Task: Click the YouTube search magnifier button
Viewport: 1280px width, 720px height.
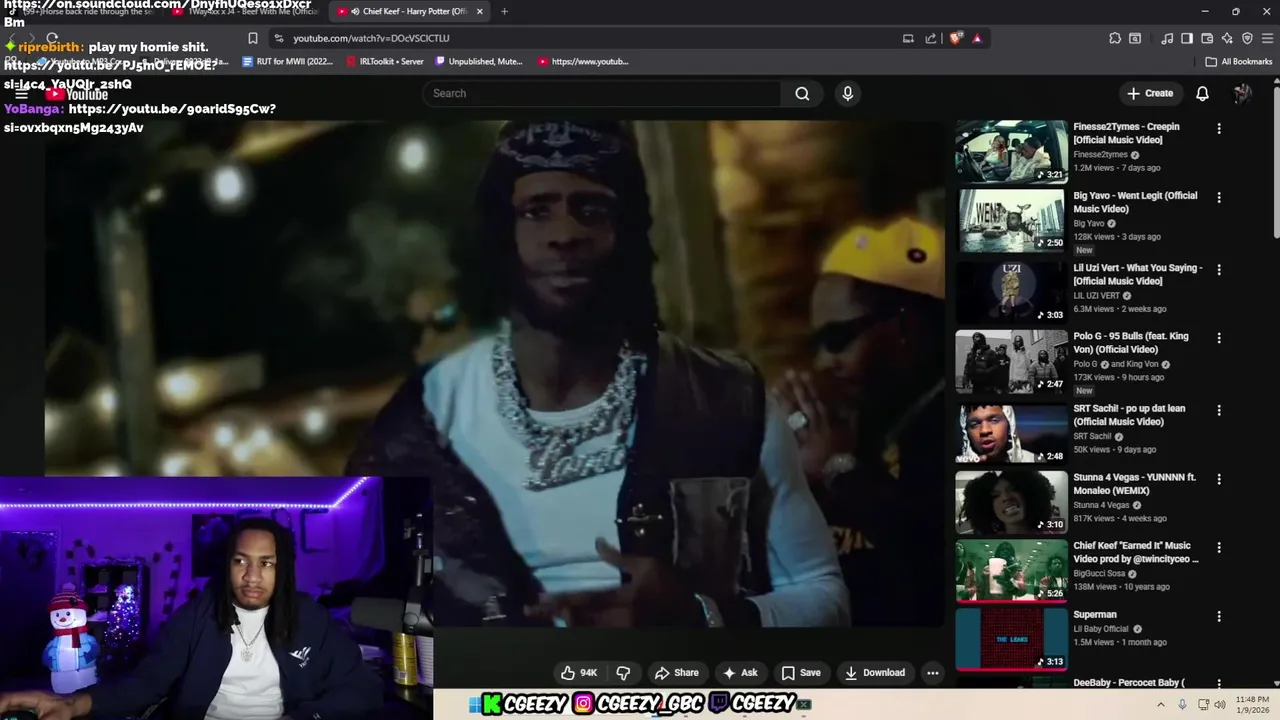Action: (x=802, y=93)
